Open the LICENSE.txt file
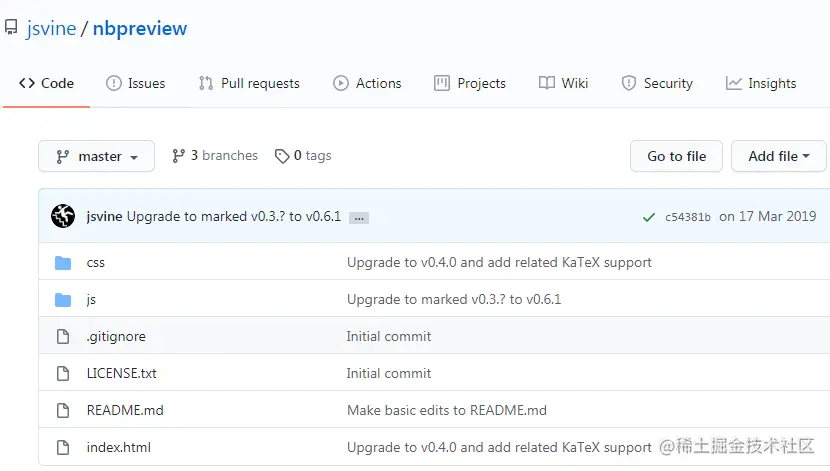The image size is (830, 471). point(122,374)
